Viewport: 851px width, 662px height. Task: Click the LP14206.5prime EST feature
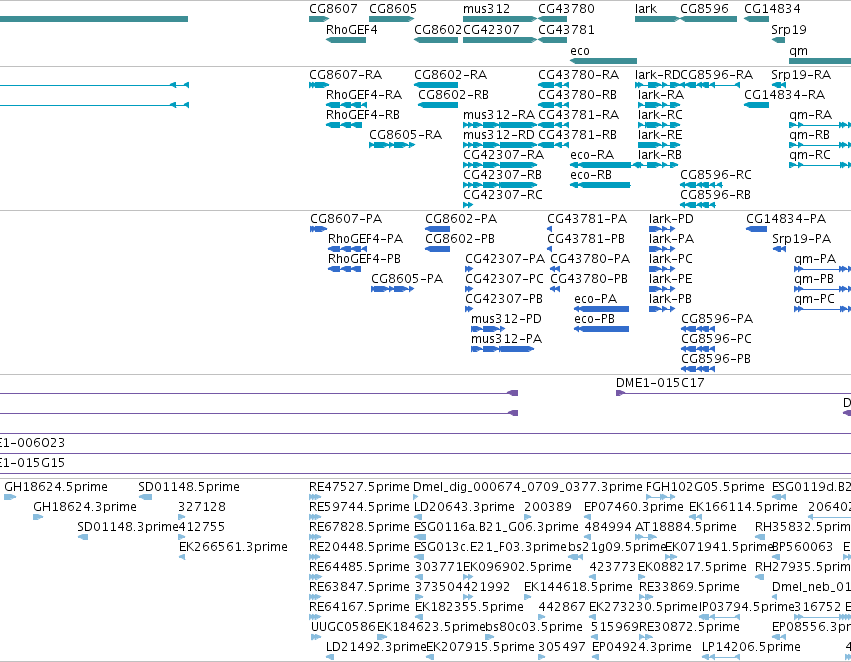click(720, 657)
